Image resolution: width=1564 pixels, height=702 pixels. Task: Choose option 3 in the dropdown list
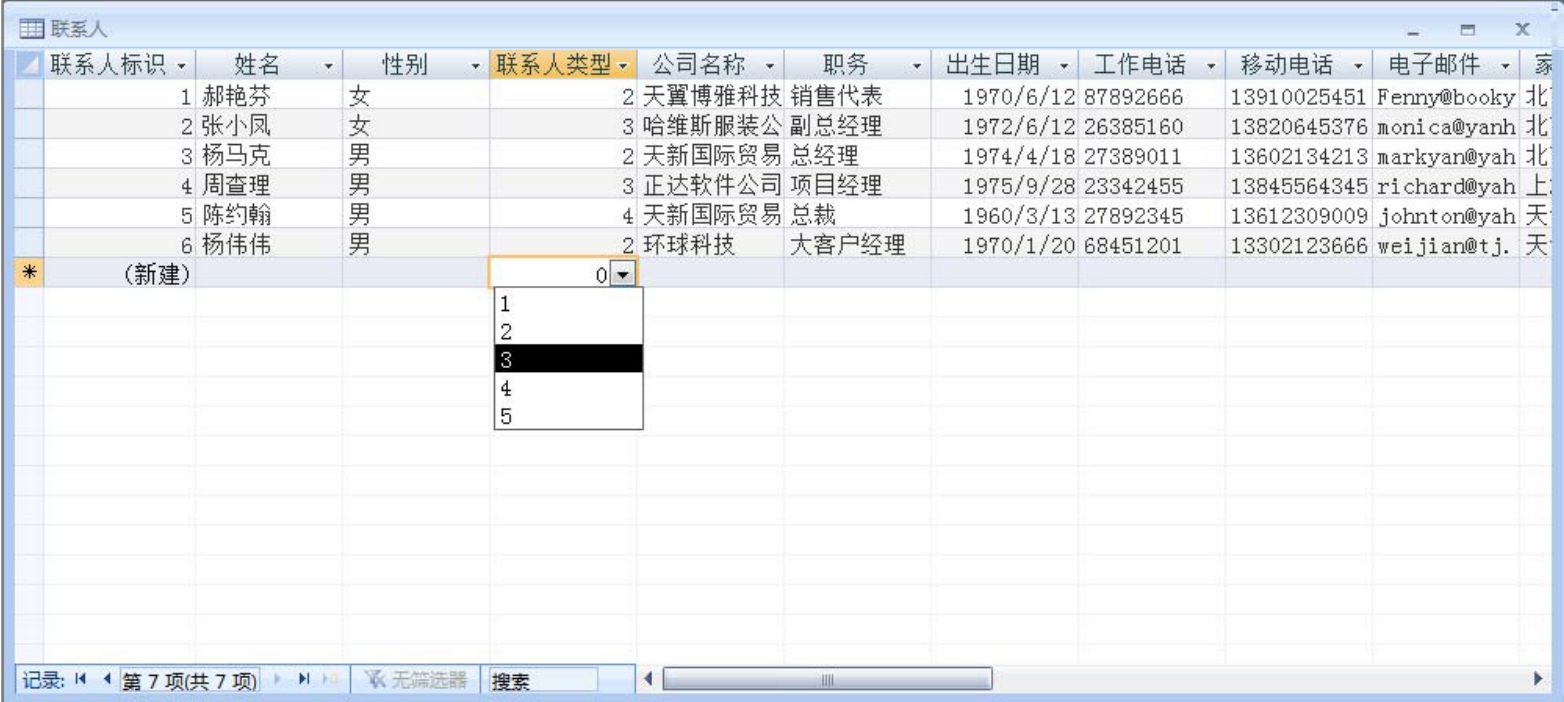click(x=568, y=358)
